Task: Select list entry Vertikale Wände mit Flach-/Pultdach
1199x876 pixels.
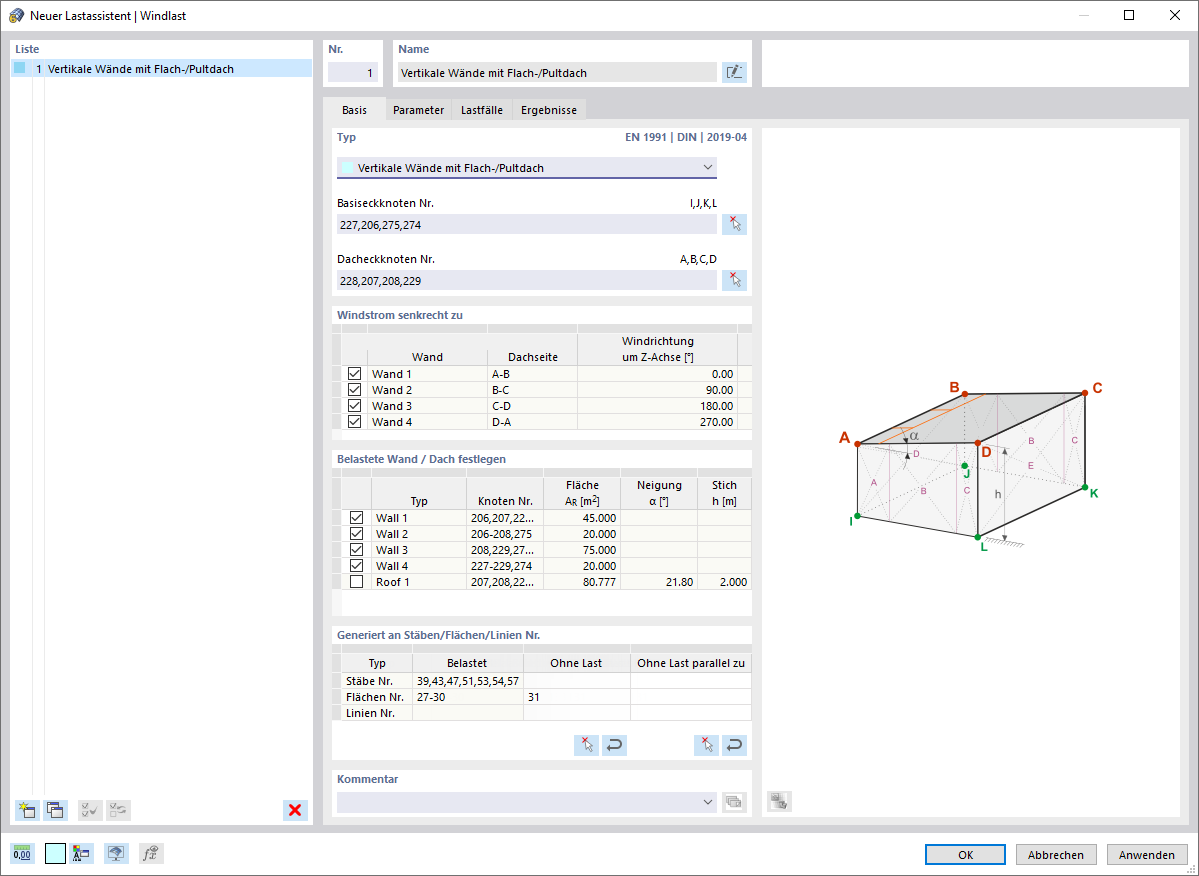Action: tap(161, 69)
